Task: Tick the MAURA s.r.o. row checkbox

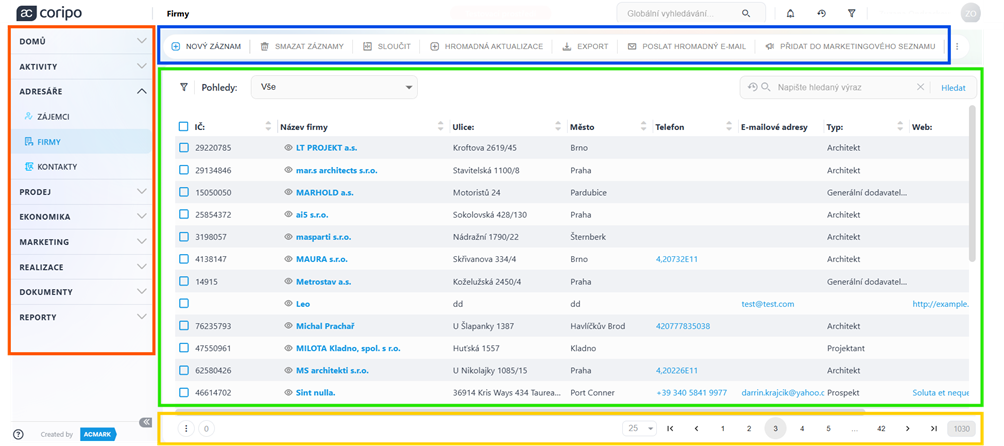Action: coord(184,259)
